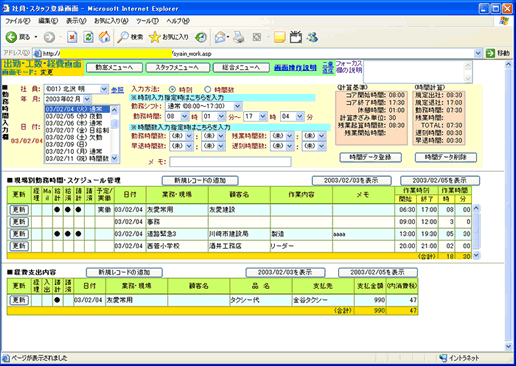This screenshot has height=366, width=516.
Task: Select the 時間数 input method radio button
Action: click(x=208, y=89)
